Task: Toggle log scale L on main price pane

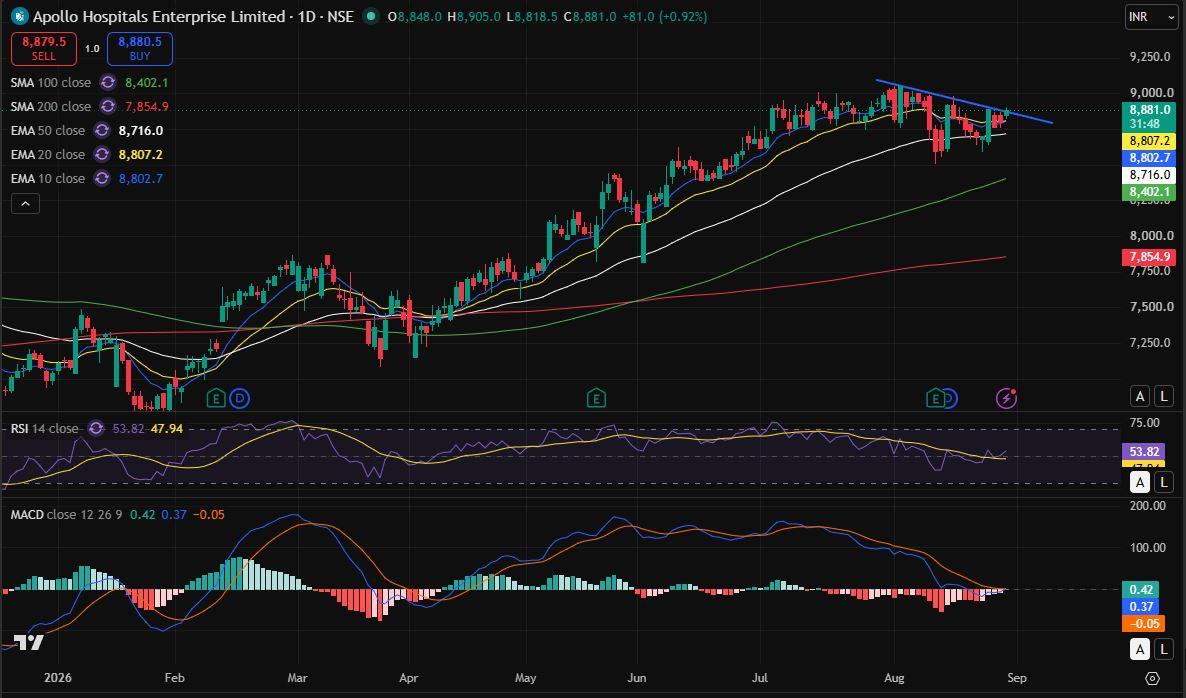Action: click(x=1163, y=396)
